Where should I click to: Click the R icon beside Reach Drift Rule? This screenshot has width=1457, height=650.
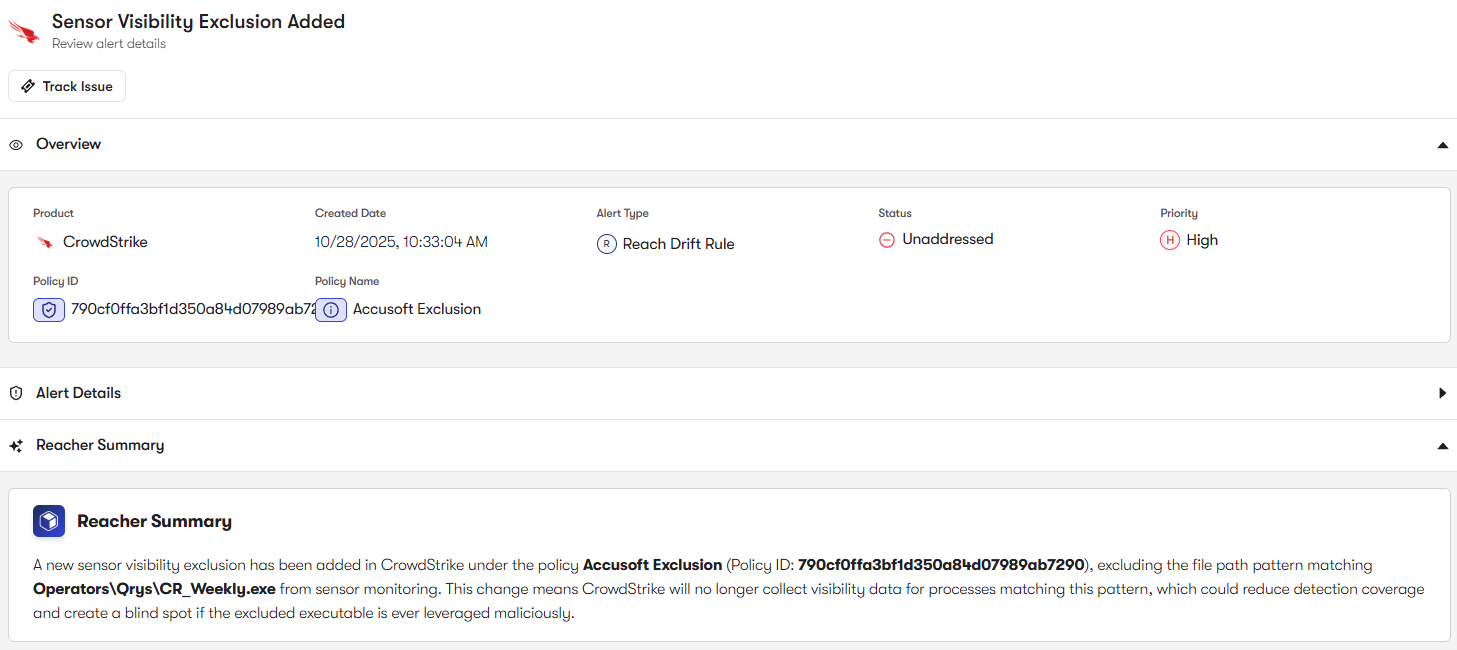point(606,244)
